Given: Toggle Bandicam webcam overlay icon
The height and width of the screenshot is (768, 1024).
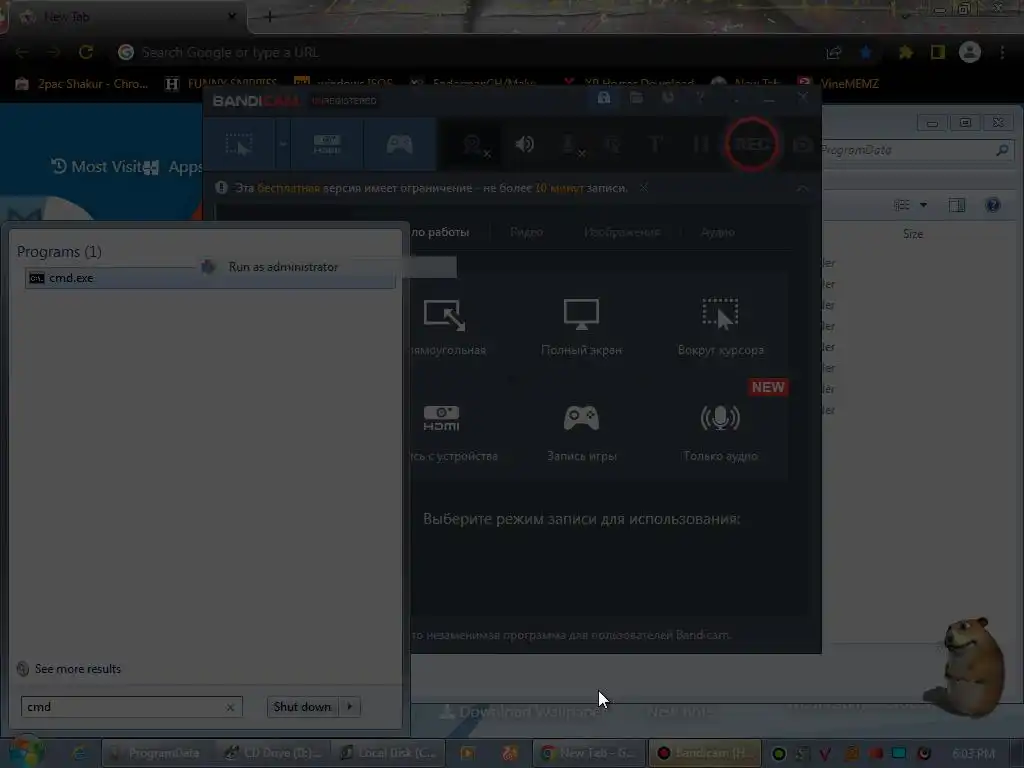Looking at the screenshot, I should click(x=474, y=145).
